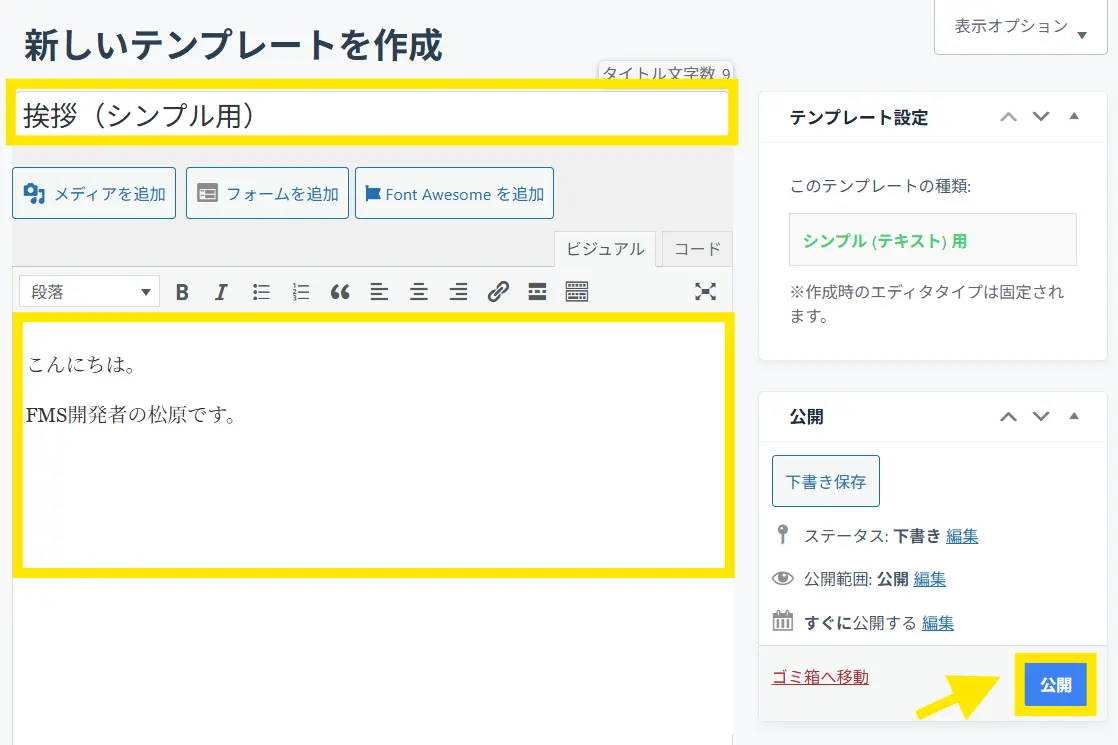The width and height of the screenshot is (1118, 745).
Task: Edit the ステータス draft status link
Action: click(962, 536)
